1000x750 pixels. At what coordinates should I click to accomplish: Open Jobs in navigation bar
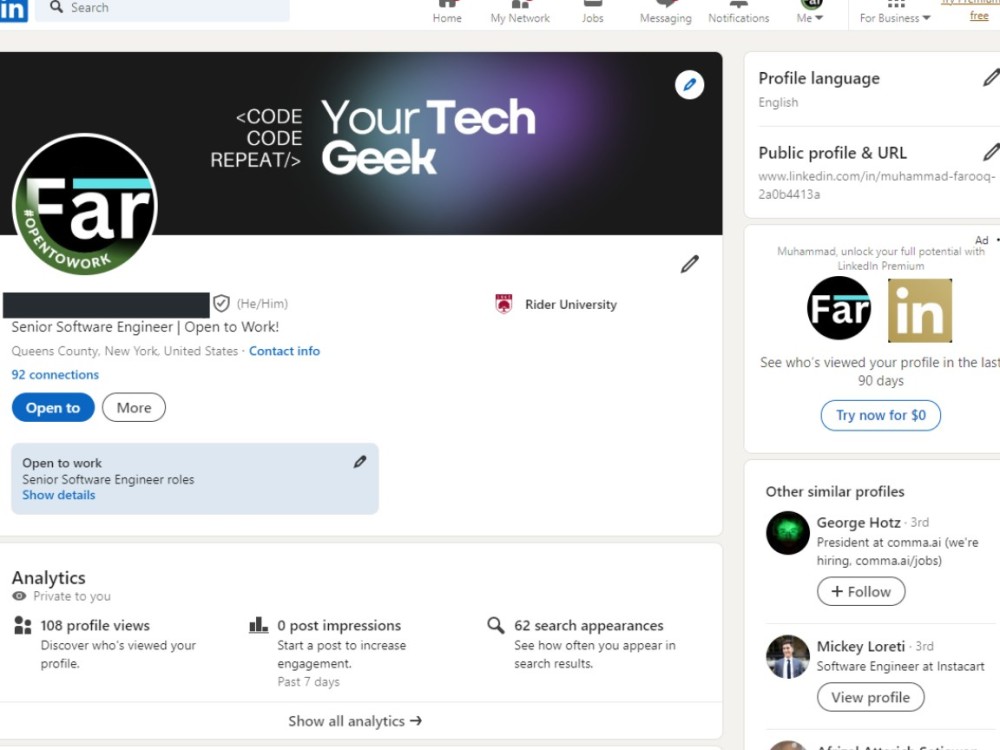592,11
